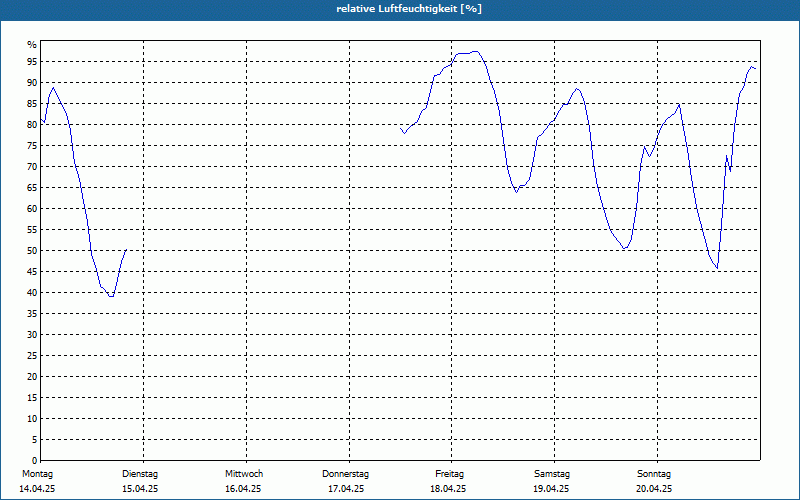Viewport: 800px width, 500px height.
Task: Click the '85' y-axis tick label
Action: tap(32, 104)
